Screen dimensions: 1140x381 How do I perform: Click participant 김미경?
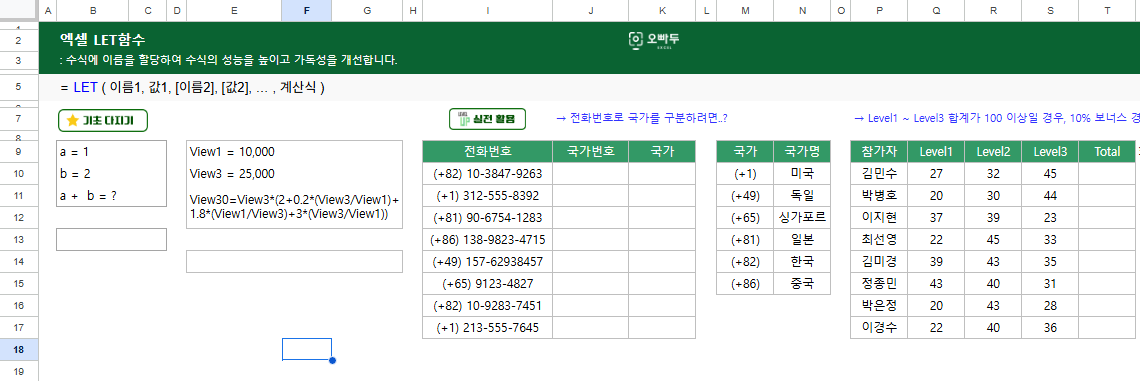pyautogui.click(x=879, y=261)
